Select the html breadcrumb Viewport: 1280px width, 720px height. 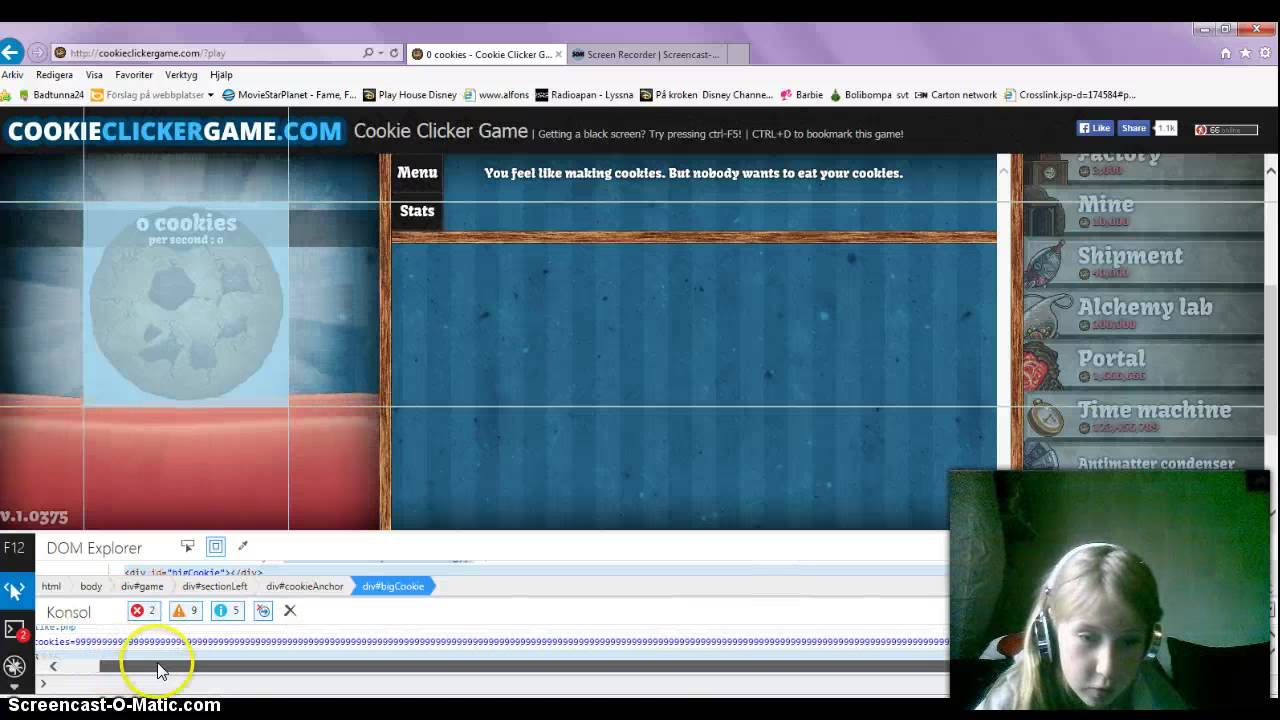point(51,586)
